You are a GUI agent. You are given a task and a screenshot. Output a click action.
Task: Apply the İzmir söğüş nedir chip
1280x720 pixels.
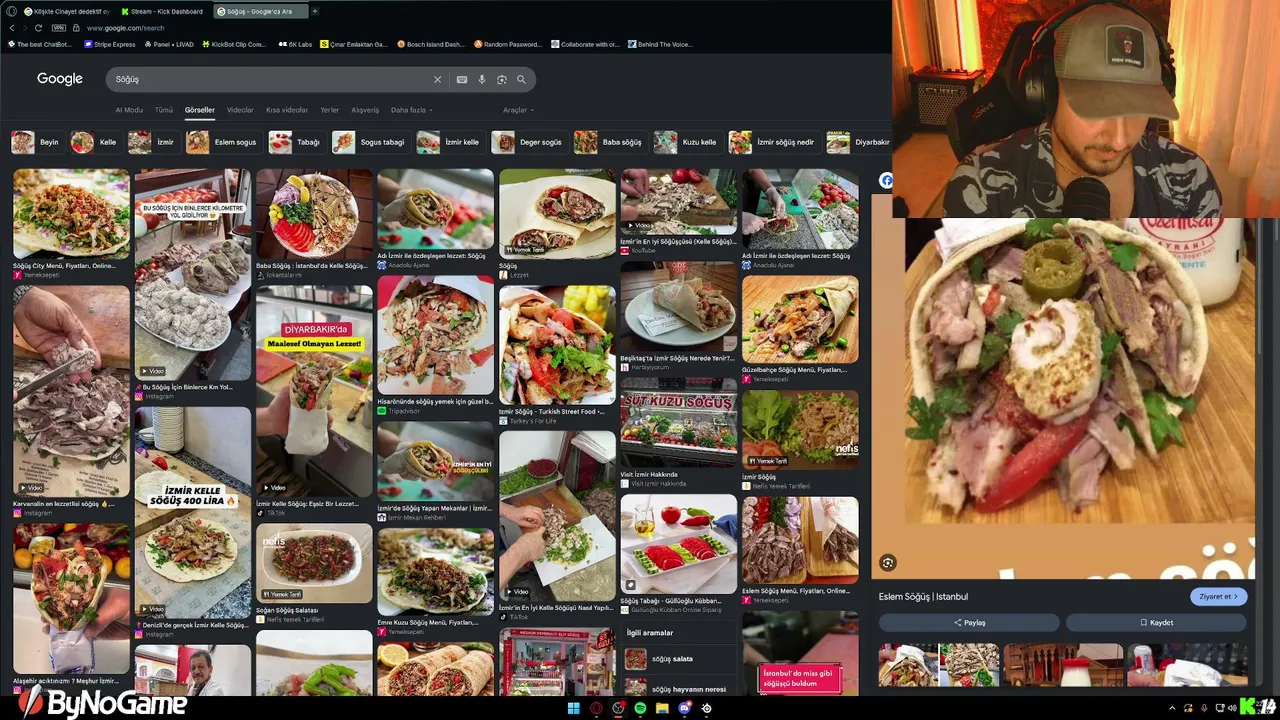point(772,142)
